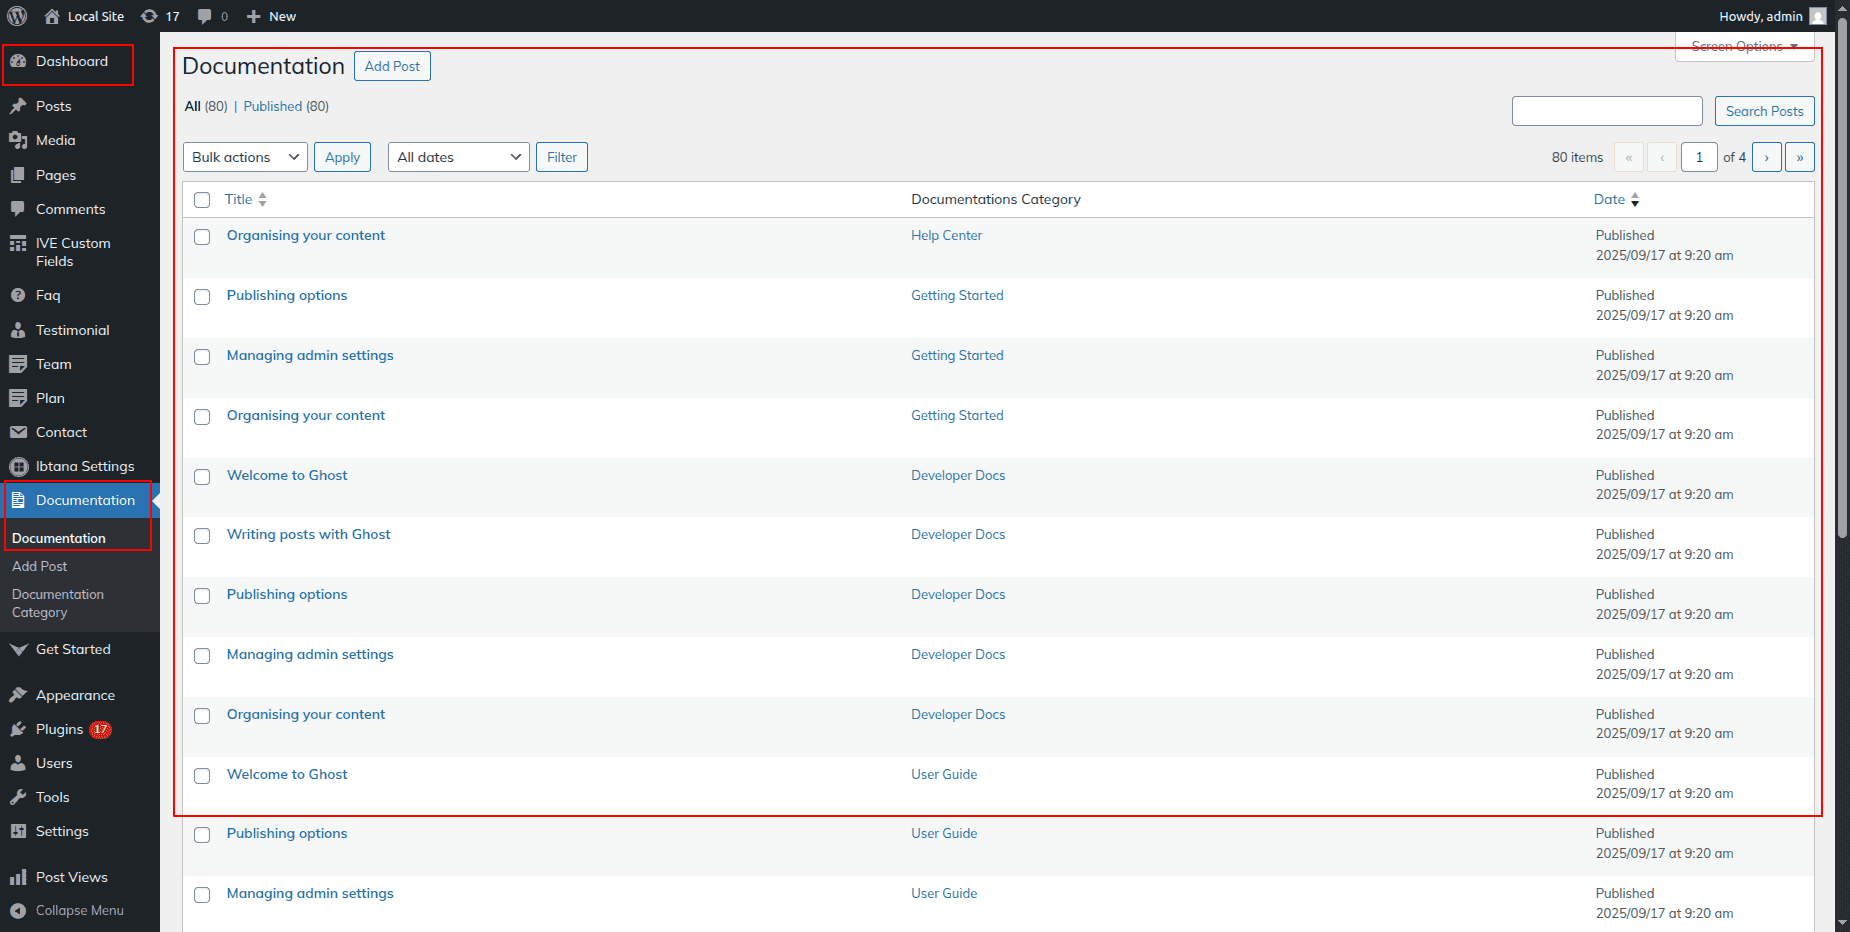This screenshot has height=932, width=1850.
Task: Open the updates icon showing 17
Action: pyautogui.click(x=150, y=16)
